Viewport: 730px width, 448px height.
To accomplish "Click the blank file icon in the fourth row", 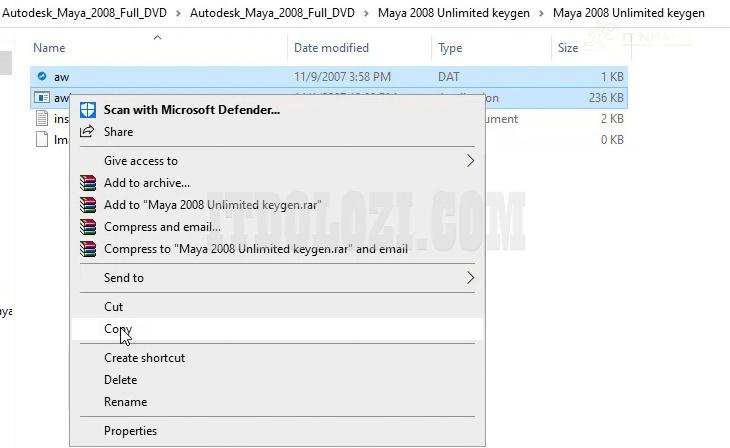I will [41, 140].
